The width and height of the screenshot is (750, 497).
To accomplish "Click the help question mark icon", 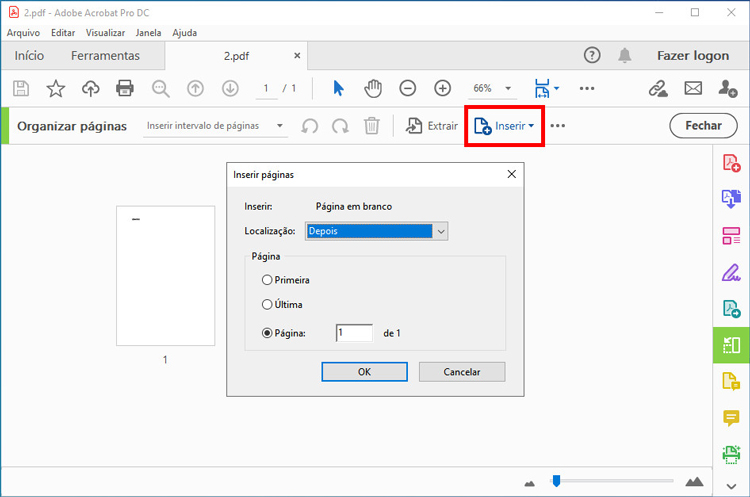I will [x=592, y=55].
